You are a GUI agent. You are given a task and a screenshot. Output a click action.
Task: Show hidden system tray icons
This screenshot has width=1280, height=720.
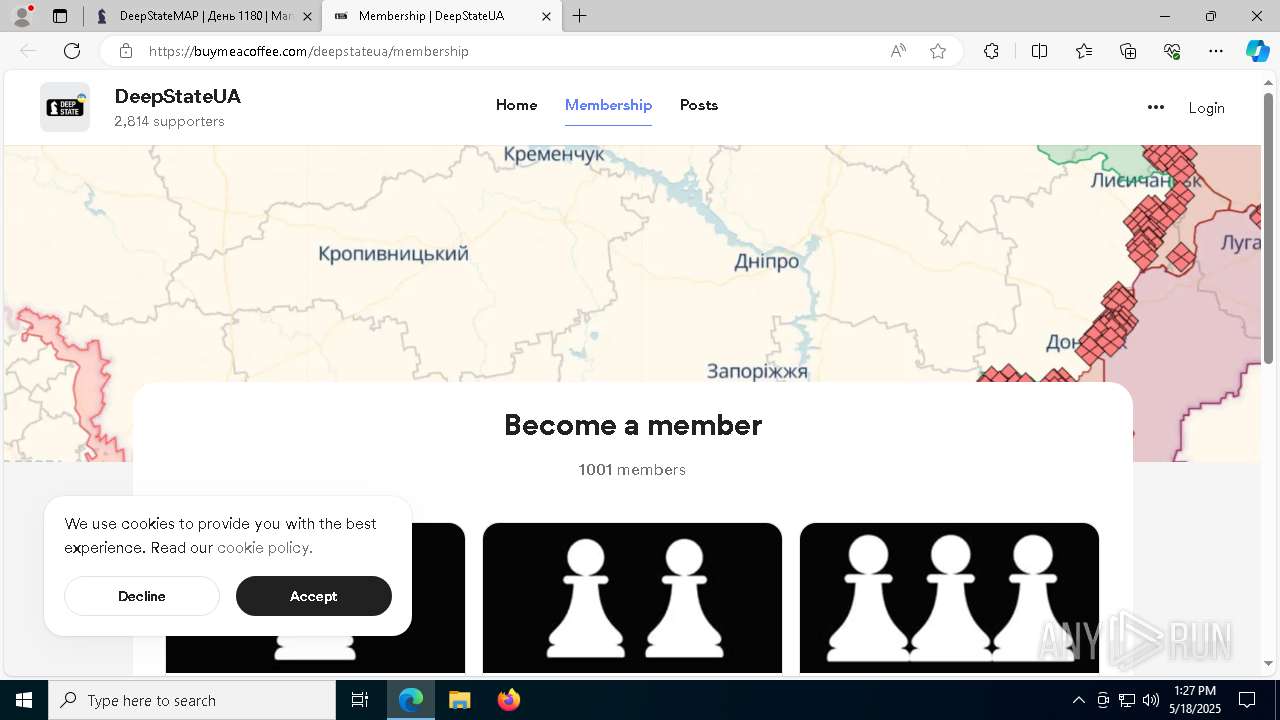click(x=1078, y=700)
